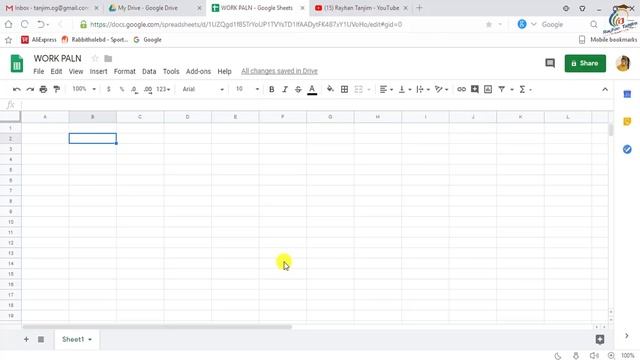640x360 pixels.
Task: Open the Data menu
Action: [149, 71]
